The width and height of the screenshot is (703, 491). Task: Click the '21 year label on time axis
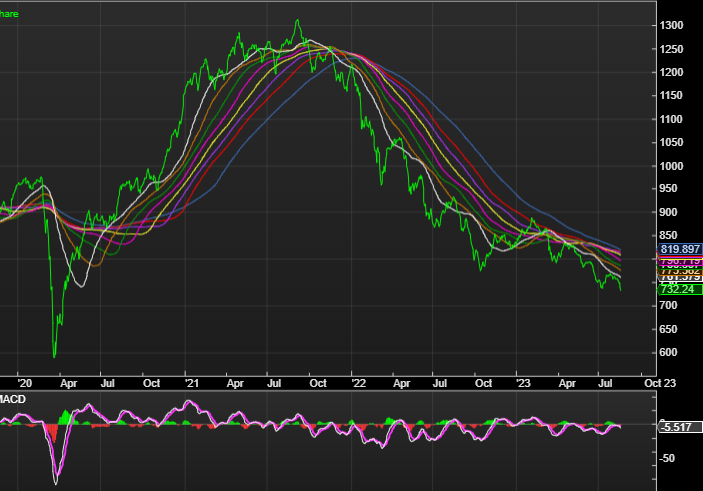(x=192, y=383)
